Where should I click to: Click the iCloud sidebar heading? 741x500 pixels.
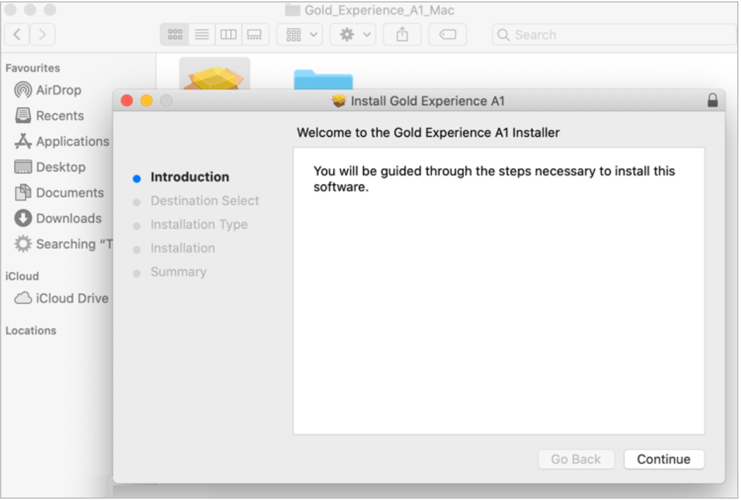point(22,276)
